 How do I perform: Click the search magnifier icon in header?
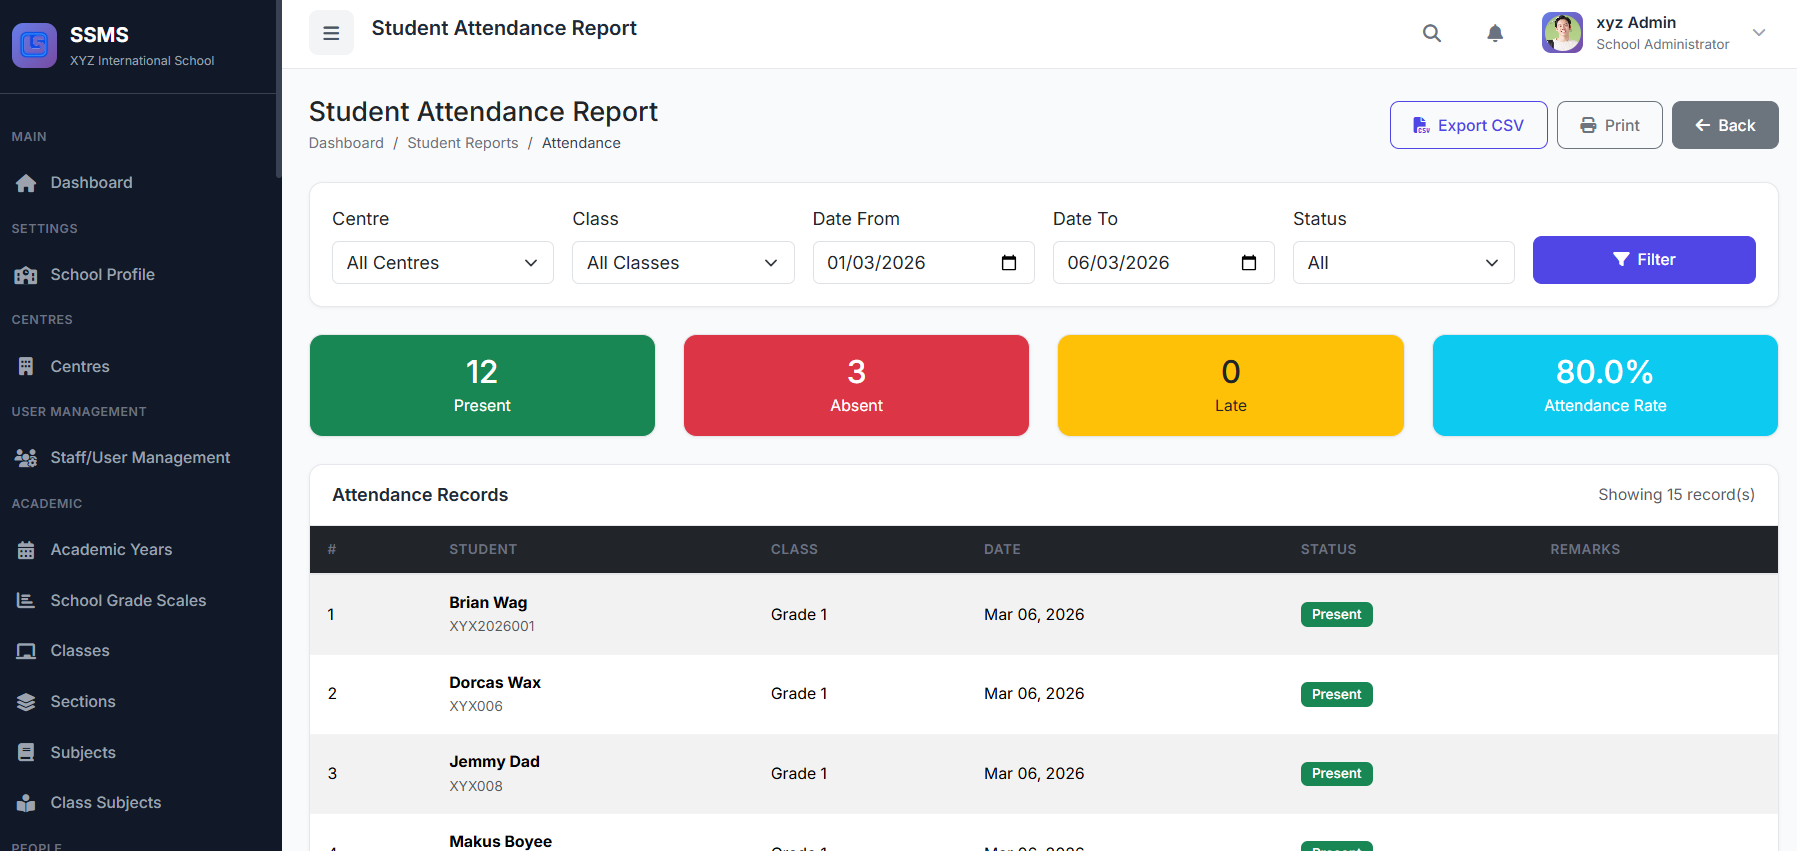(x=1431, y=33)
